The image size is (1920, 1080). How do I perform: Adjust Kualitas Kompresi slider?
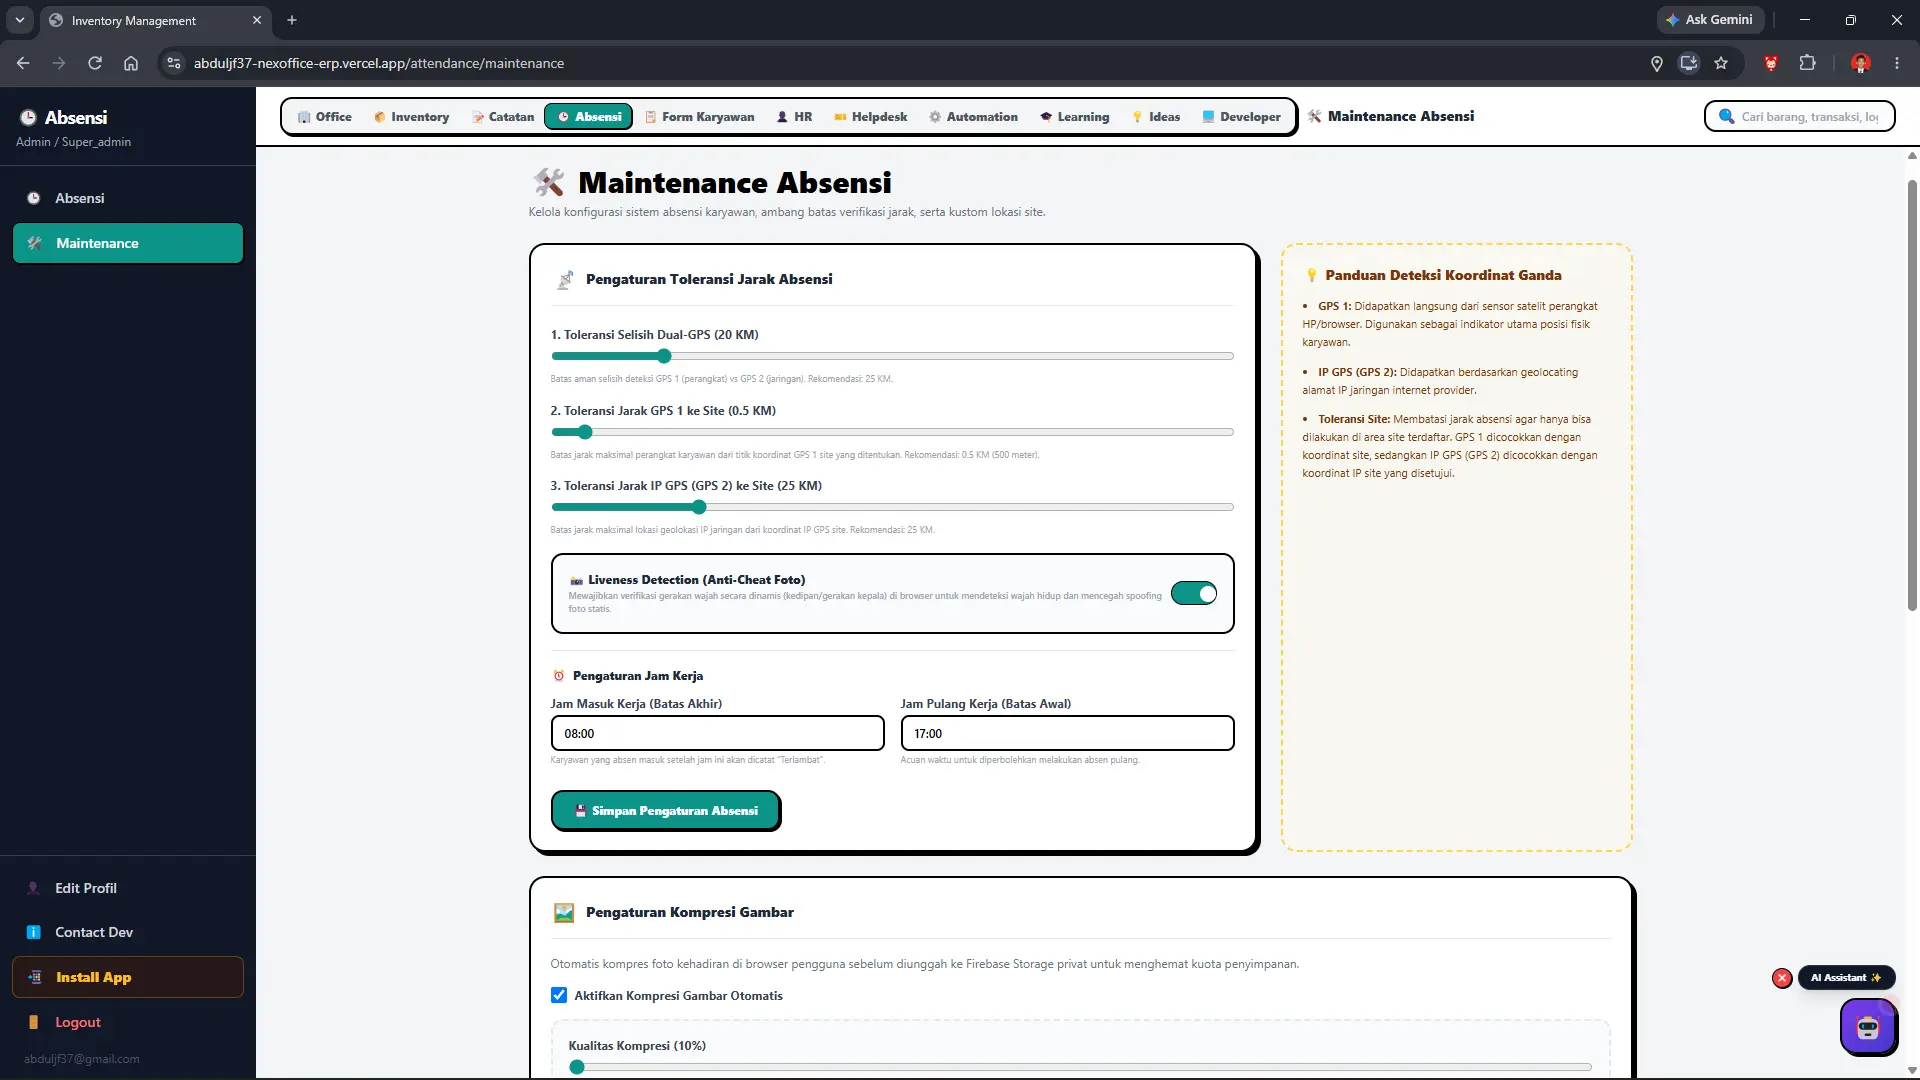click(x=1080, y=1067)
